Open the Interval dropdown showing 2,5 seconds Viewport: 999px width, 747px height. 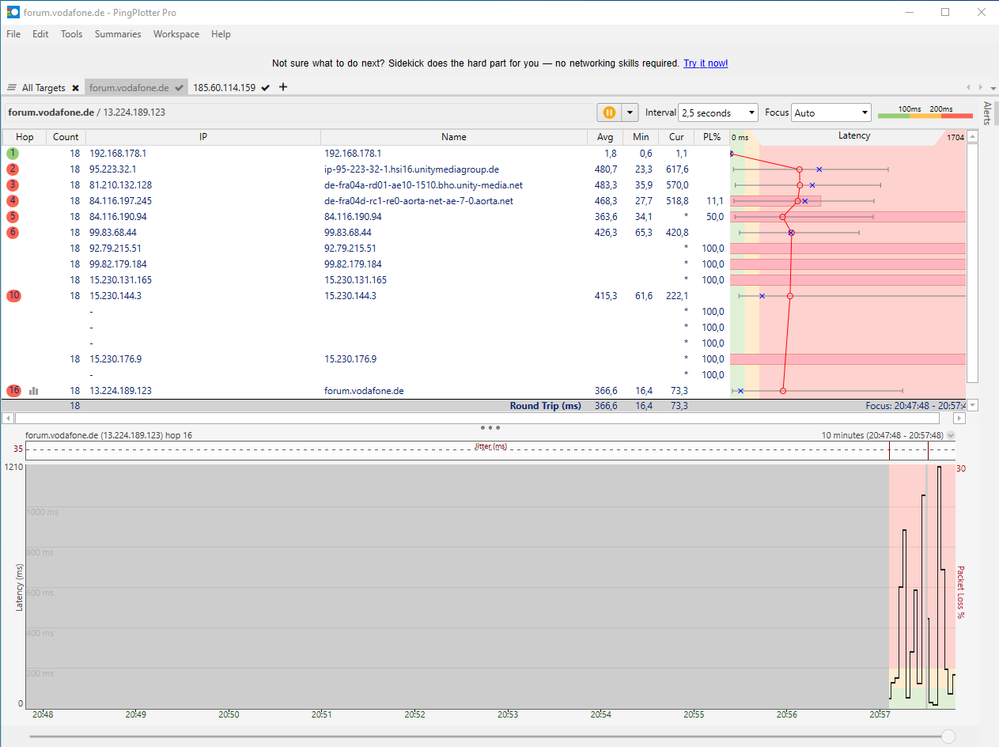coord(717,112)
